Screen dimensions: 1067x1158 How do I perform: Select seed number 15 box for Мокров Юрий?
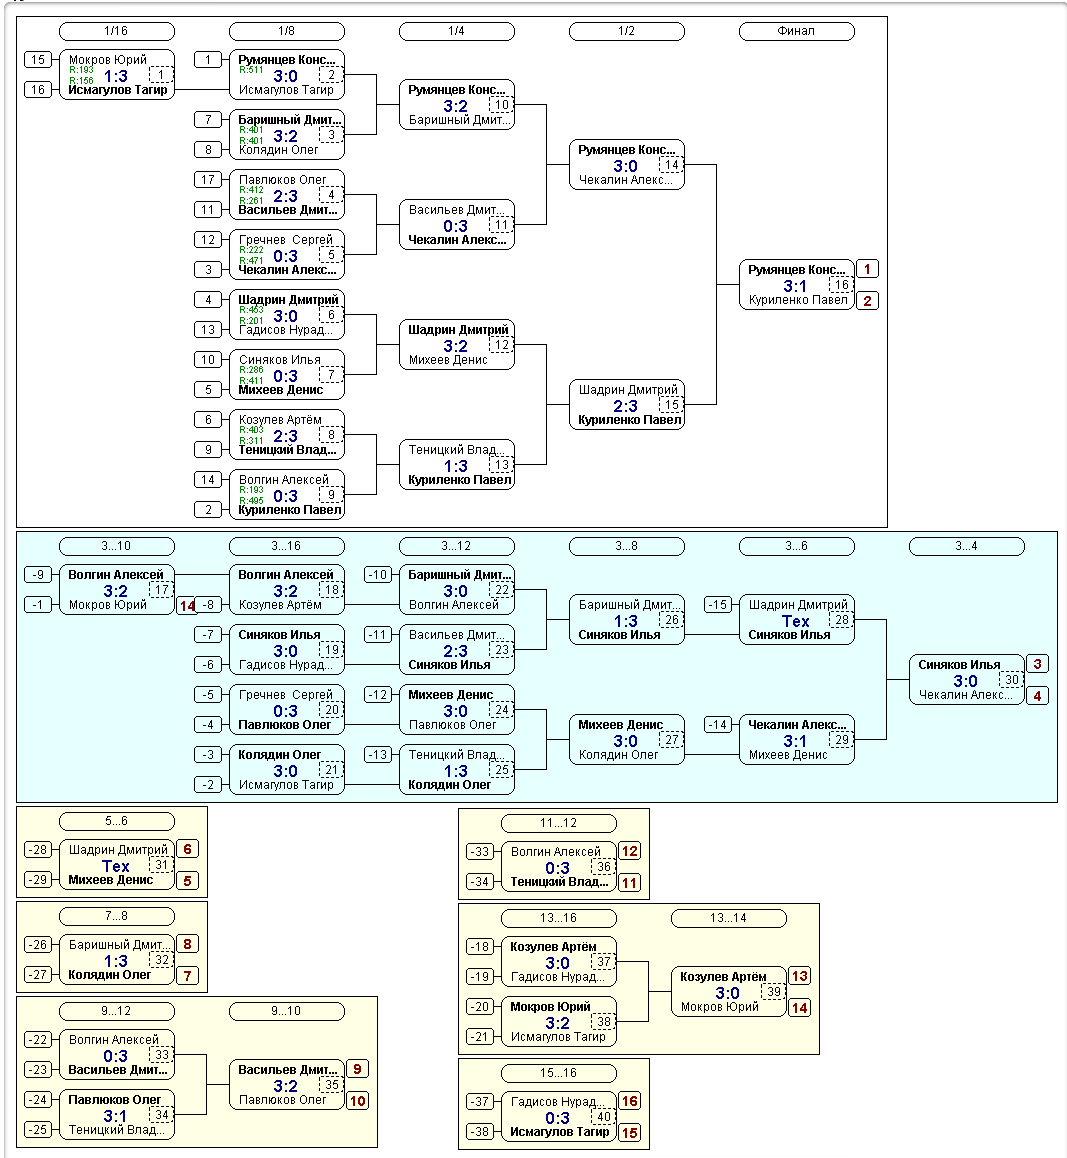[38, 59]
